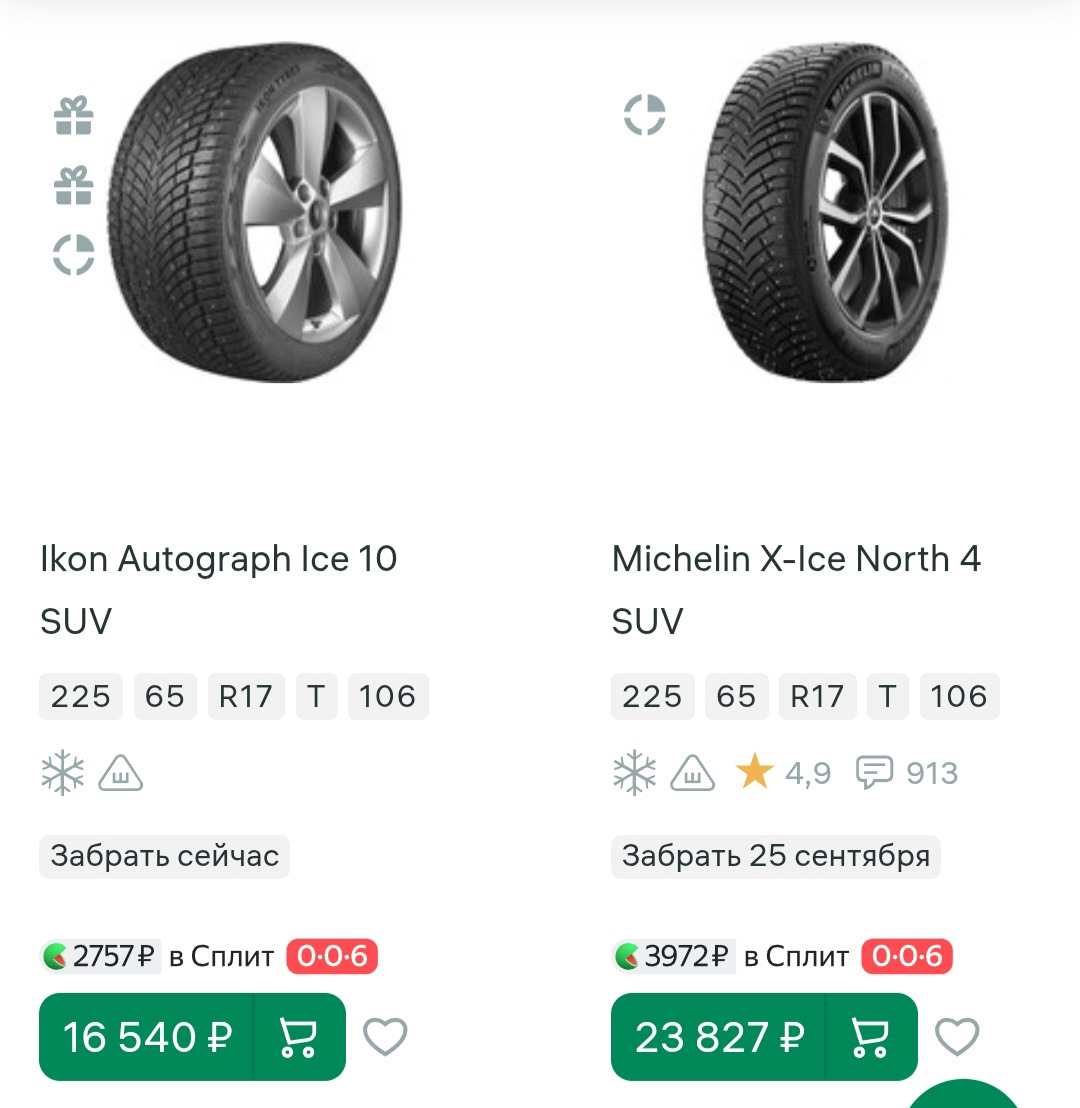Click the 23 827 ₽ price button
The width and height of the screenshot is (1080, 1108).
click(x=719, y=1037)
